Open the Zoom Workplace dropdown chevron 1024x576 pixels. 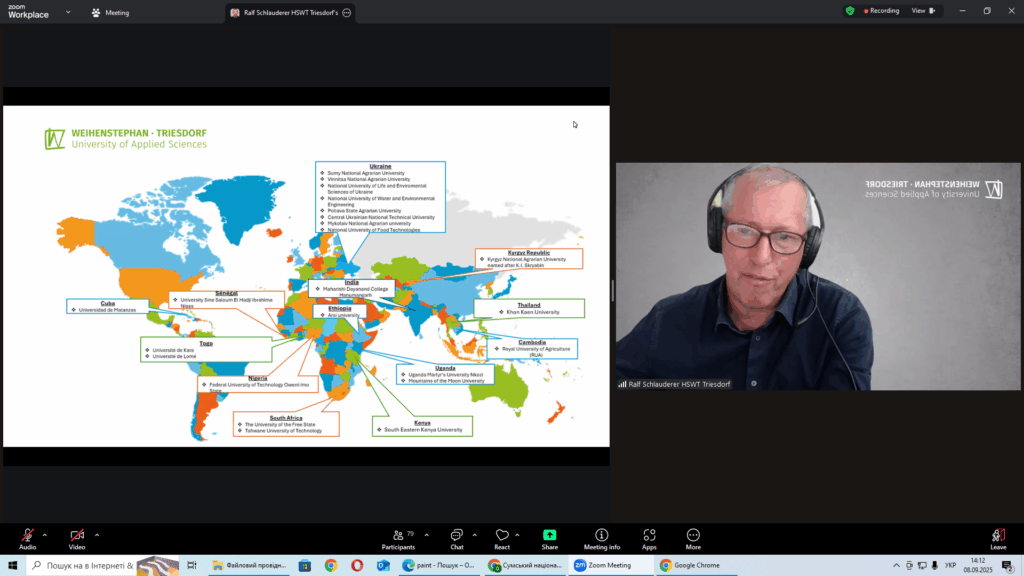pos(68,13)
